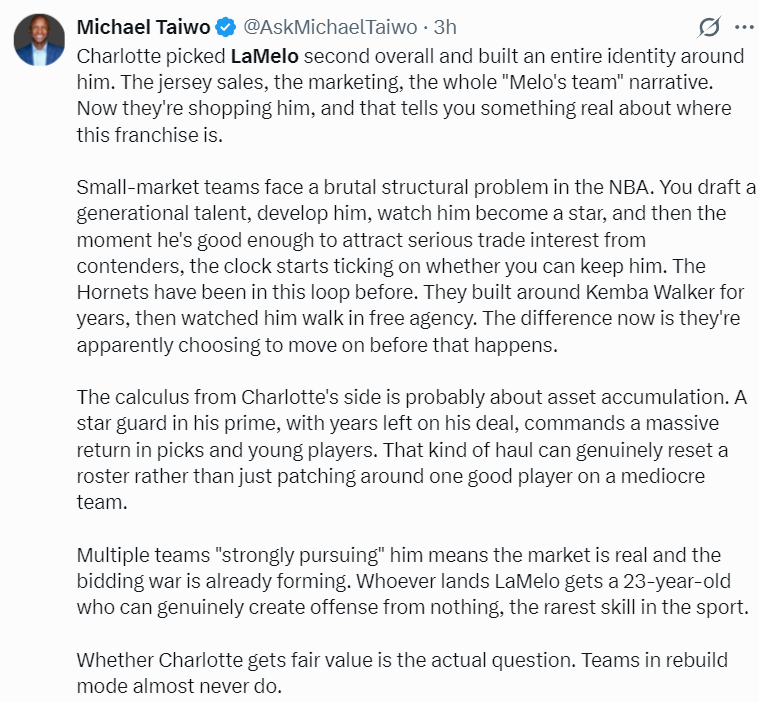759x702 pixels.
Task: Click the Grok explain-this-post icon
Action: tap(709, 27)
